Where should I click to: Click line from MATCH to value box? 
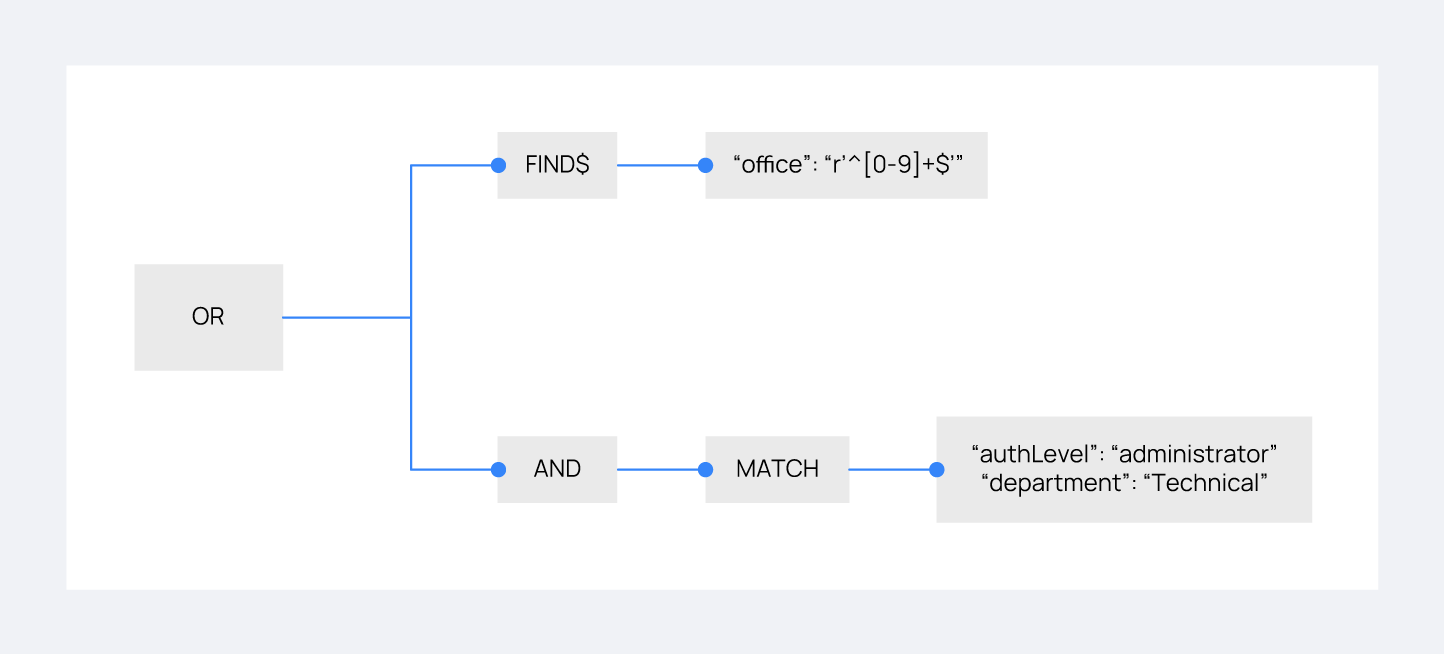tap(890, 469)
